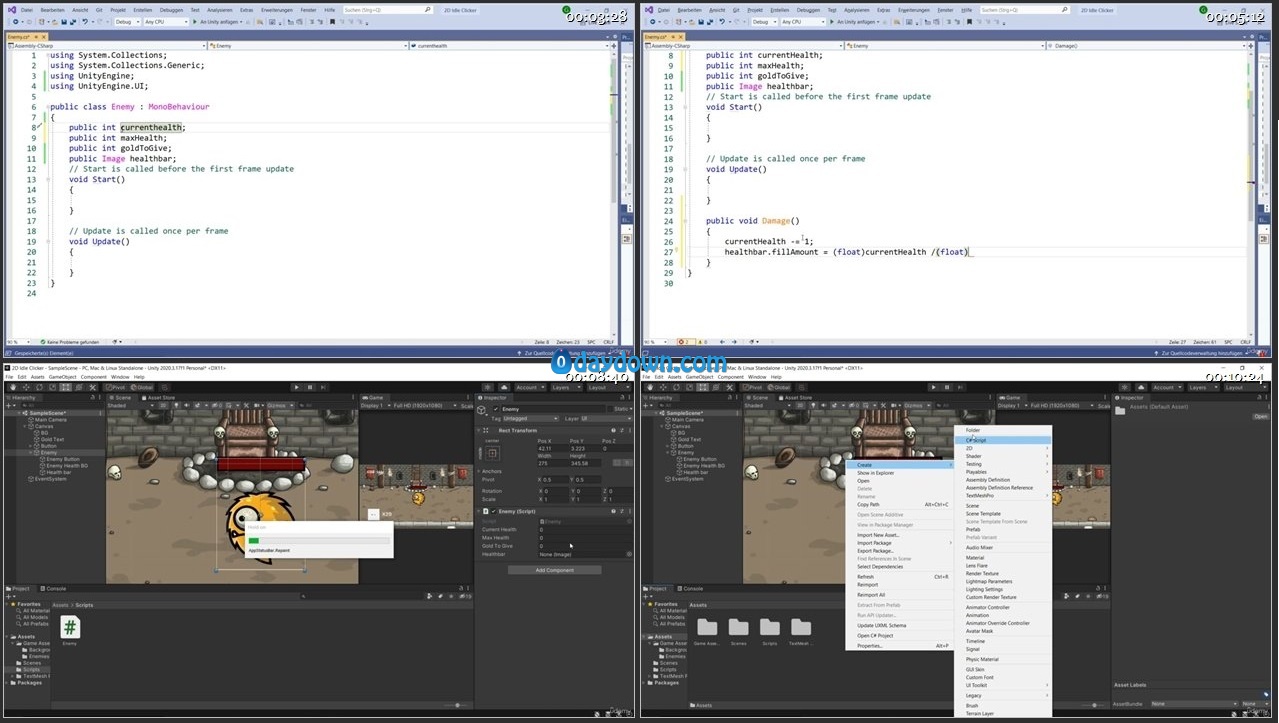Open the Datei menu in left Visual Studio window

27,9
